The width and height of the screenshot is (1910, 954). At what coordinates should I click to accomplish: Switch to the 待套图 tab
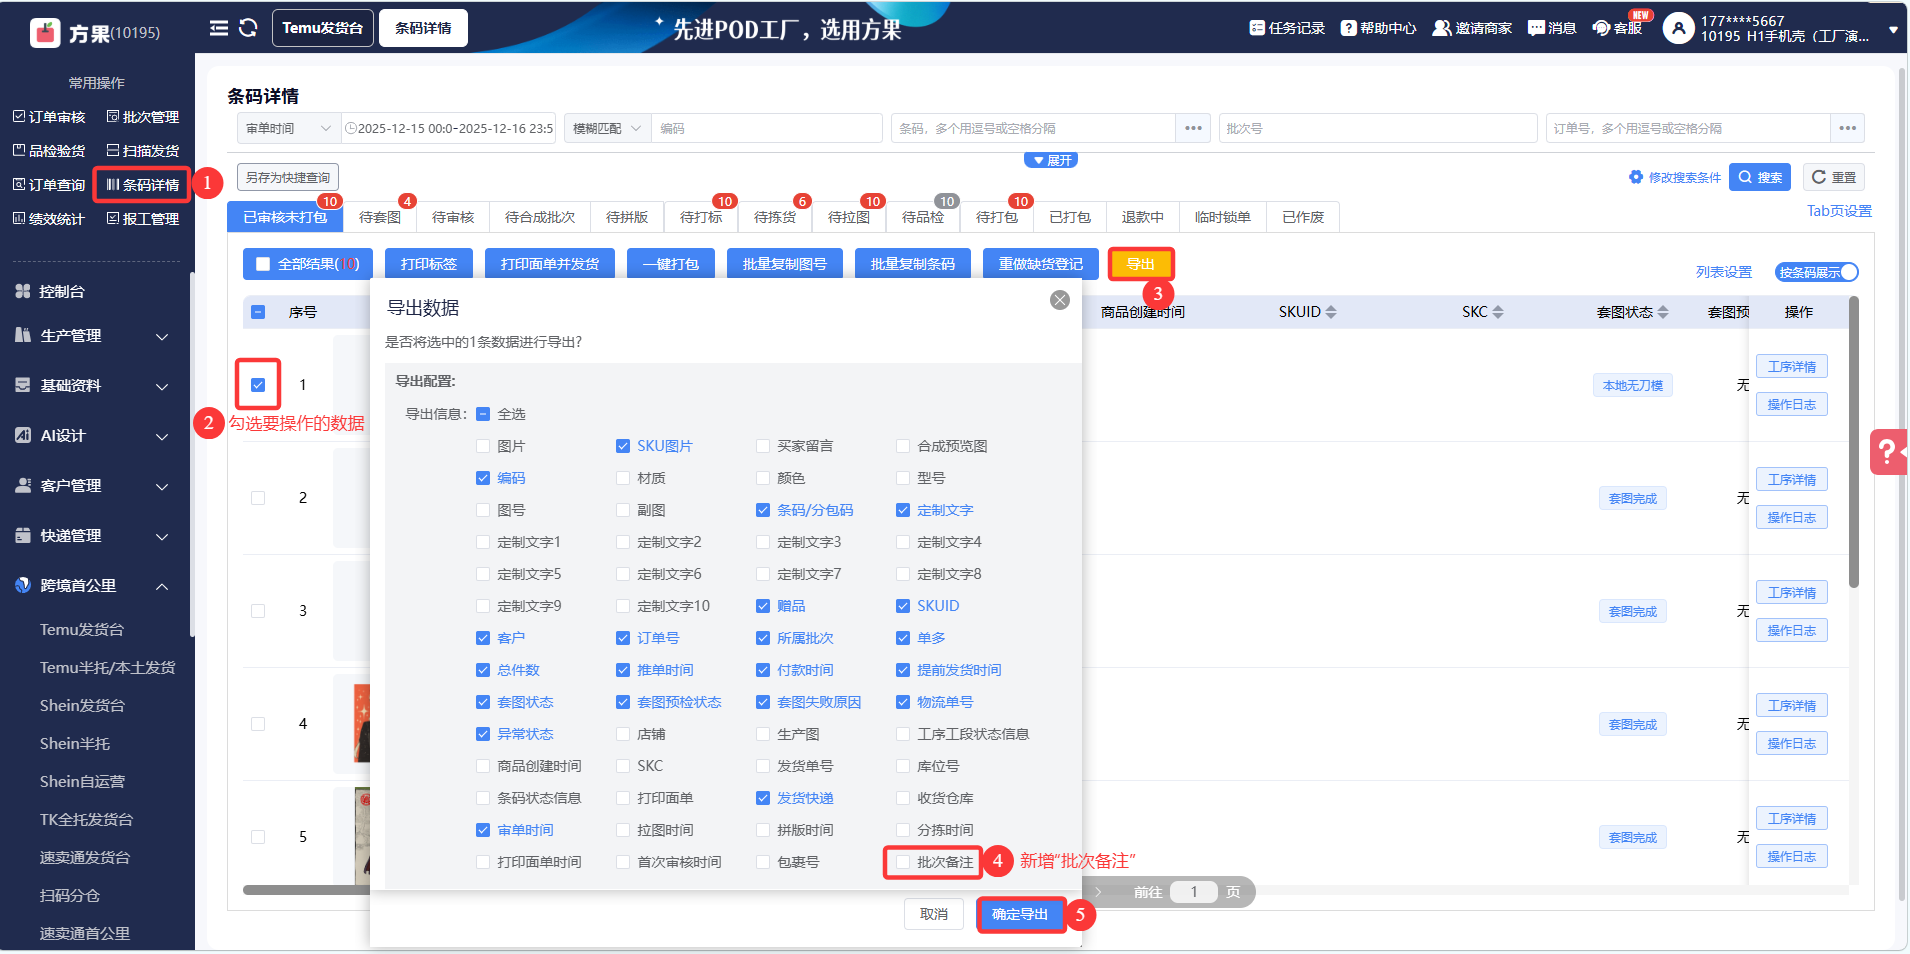click(379, 217)
